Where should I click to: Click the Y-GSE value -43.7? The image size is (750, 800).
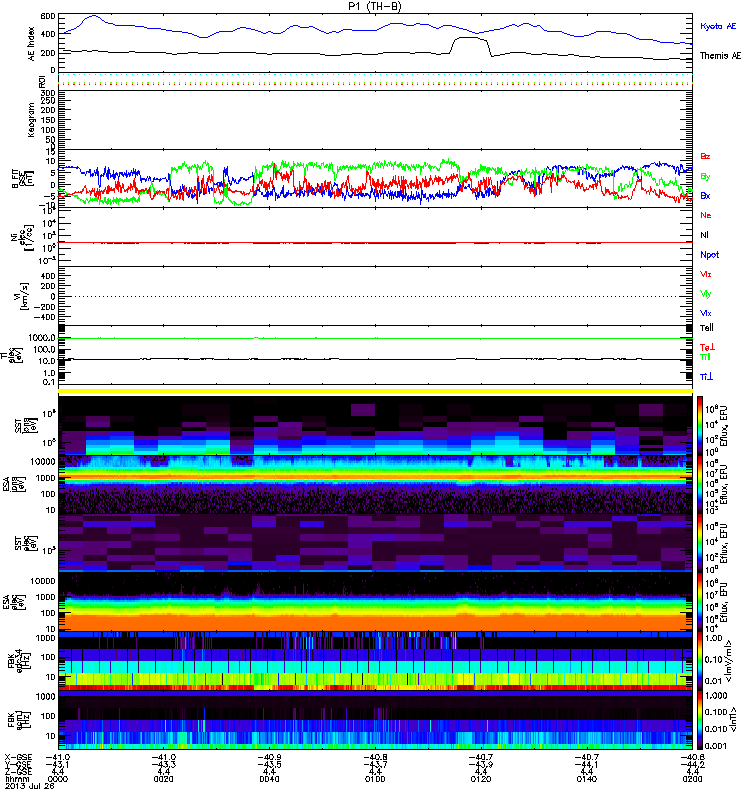pos(375,765)
